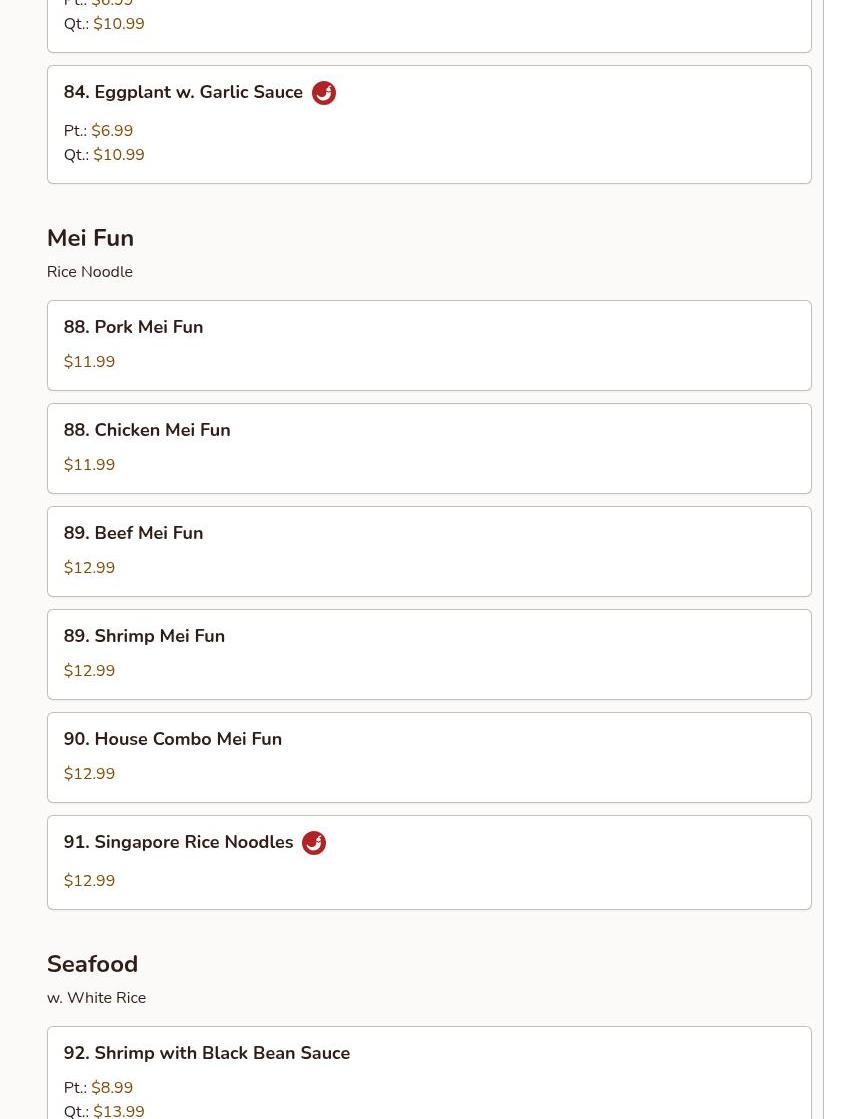Viewport: 844px width, 1119px height.
Task: Click the Qt. $10.99 price of Eggplant w. Garlic Sauce
Action: [x=104, y=155]
